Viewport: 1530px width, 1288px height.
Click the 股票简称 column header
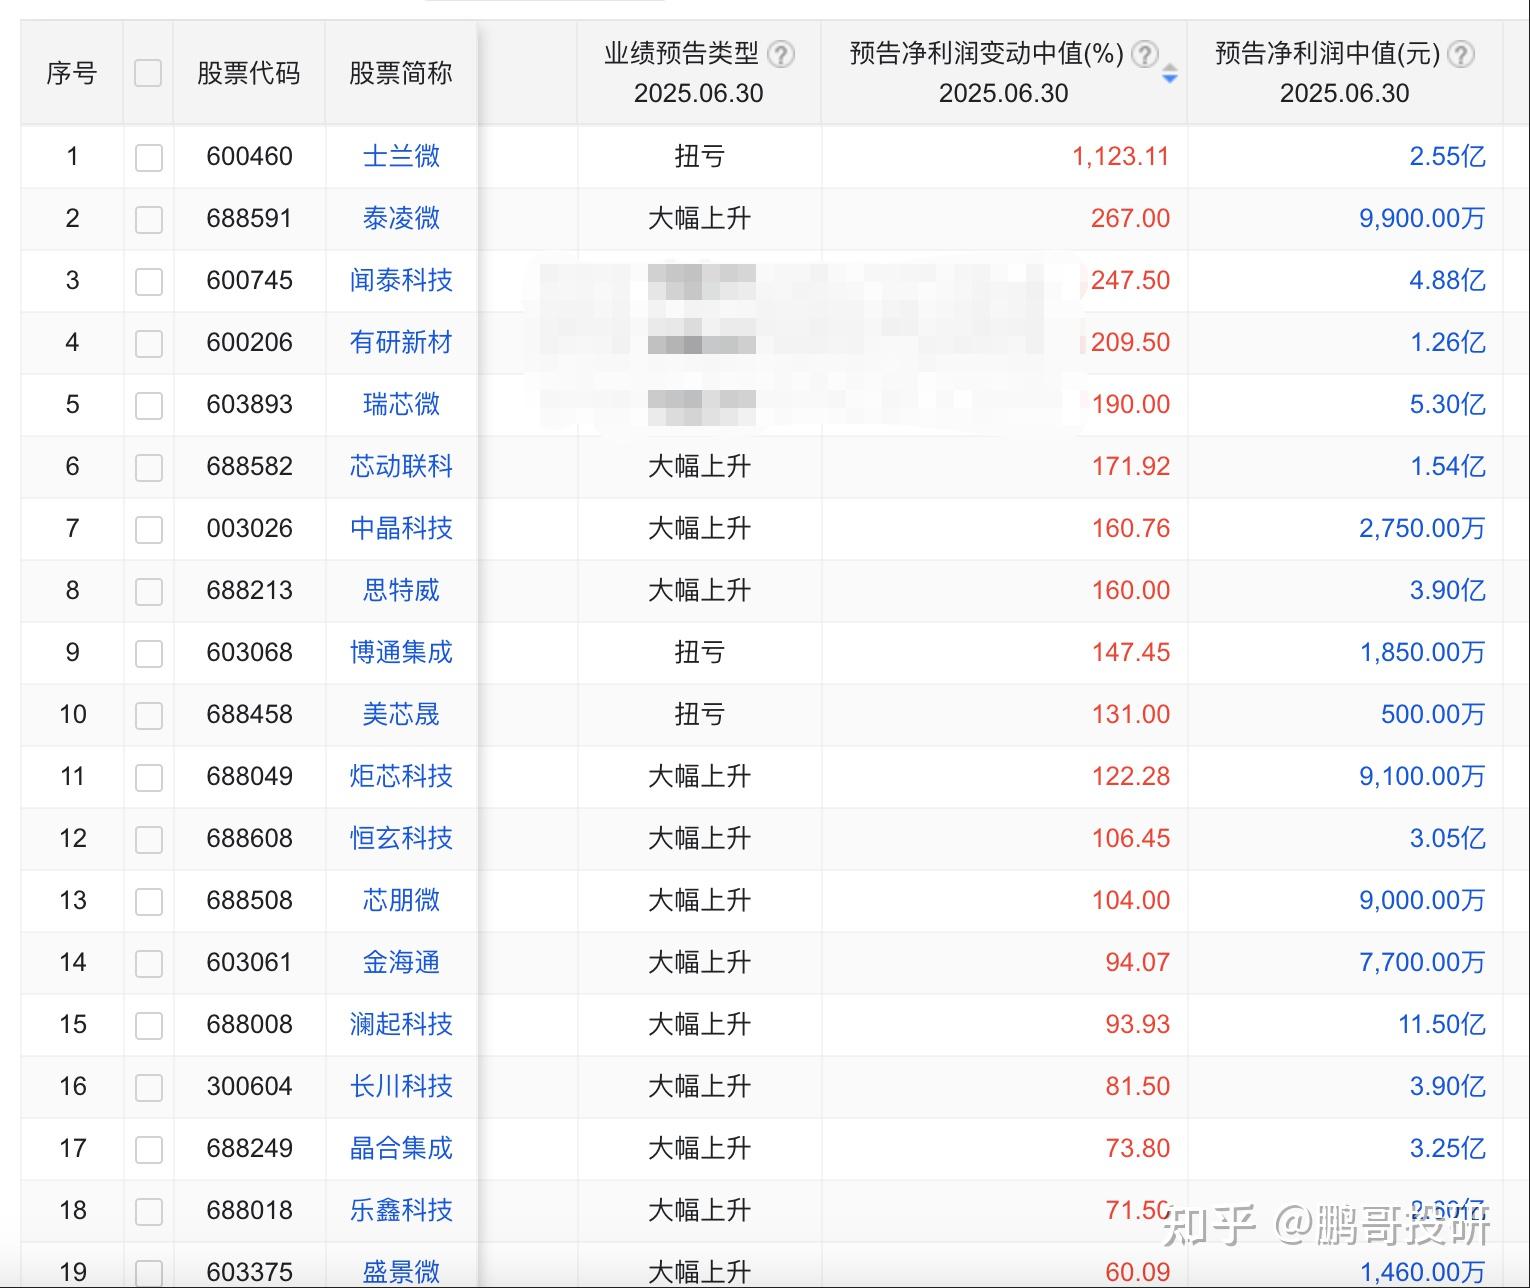(400, 73)
